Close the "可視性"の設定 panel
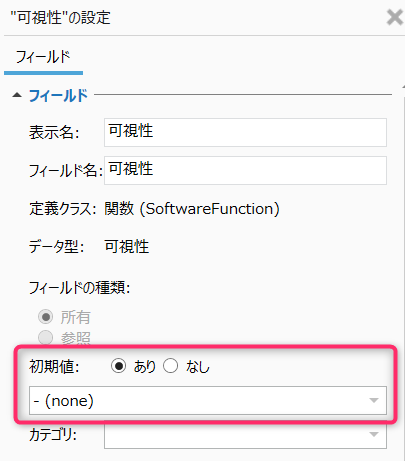The height and width of the screenshot is (461, 405). tap(395, 17)
